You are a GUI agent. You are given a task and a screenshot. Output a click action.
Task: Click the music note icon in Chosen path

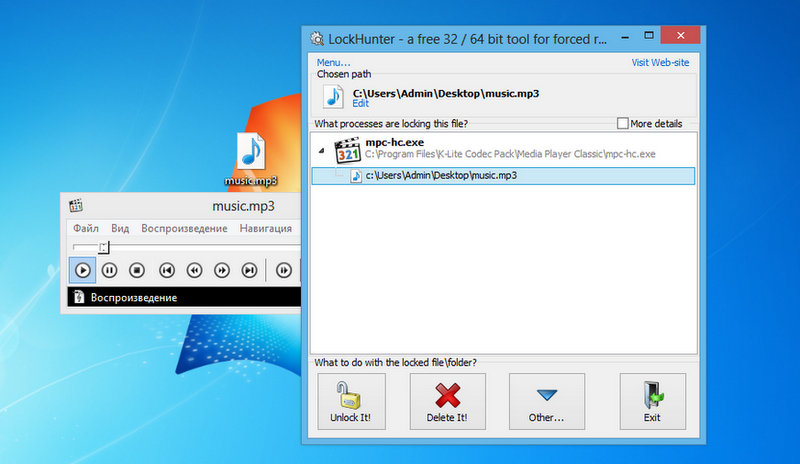point(334,96)
